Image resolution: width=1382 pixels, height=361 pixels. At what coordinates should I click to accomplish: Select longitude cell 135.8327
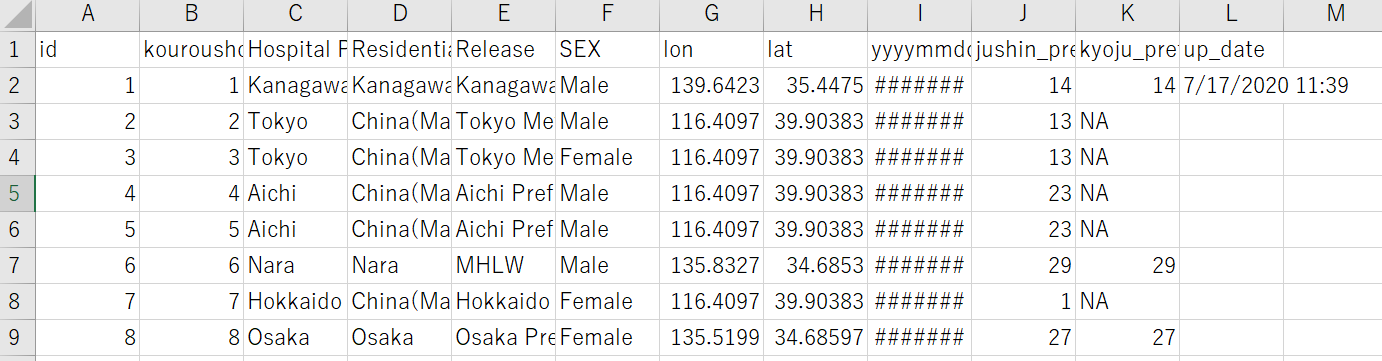(712, 265)
